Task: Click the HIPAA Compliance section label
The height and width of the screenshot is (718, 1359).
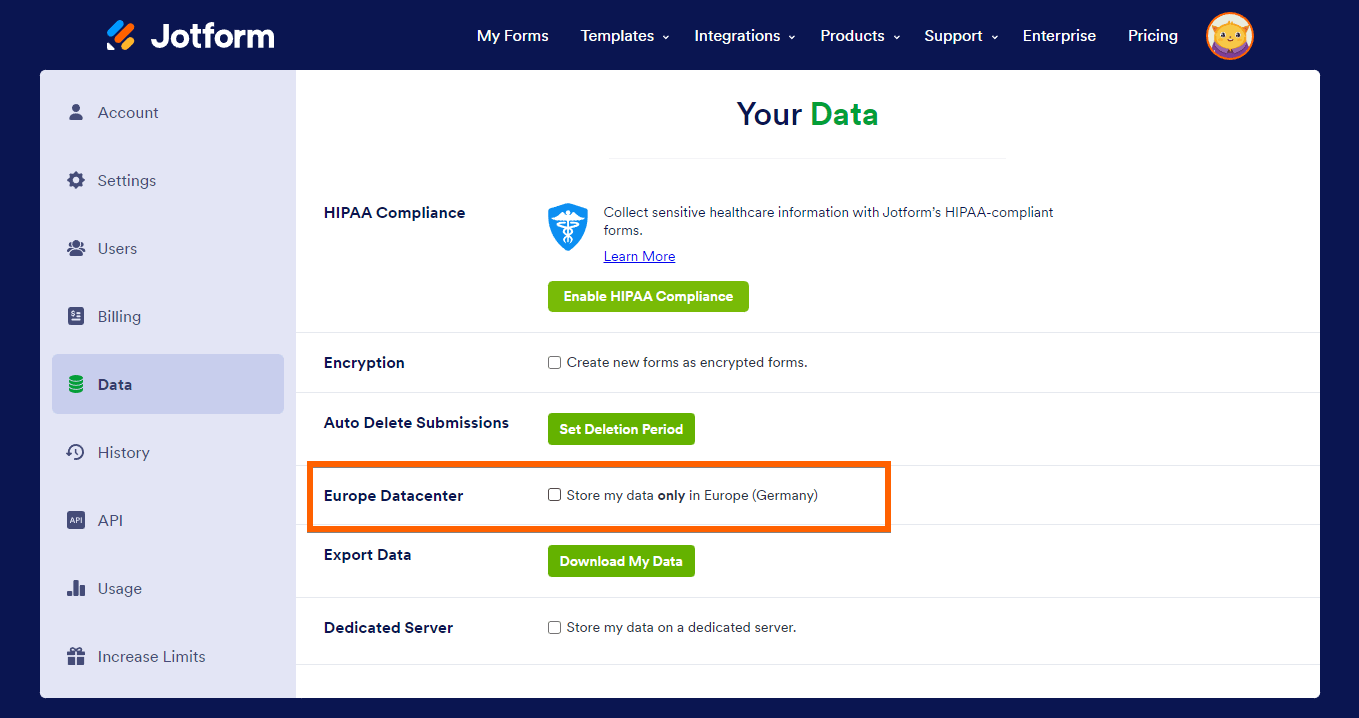Action: point(394,212)
